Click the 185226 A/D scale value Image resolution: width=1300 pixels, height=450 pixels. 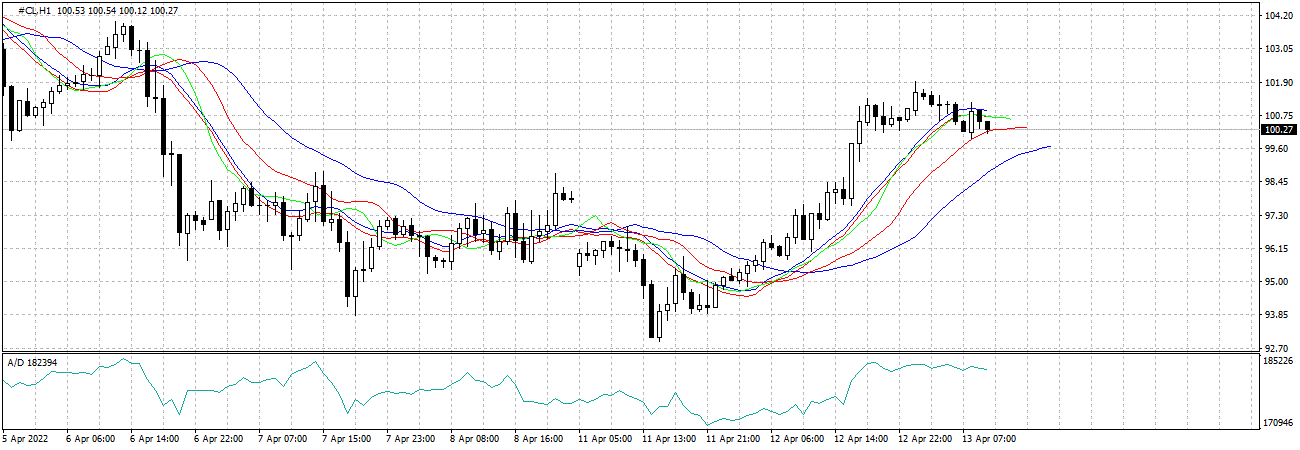click(x=1279, y=361)
